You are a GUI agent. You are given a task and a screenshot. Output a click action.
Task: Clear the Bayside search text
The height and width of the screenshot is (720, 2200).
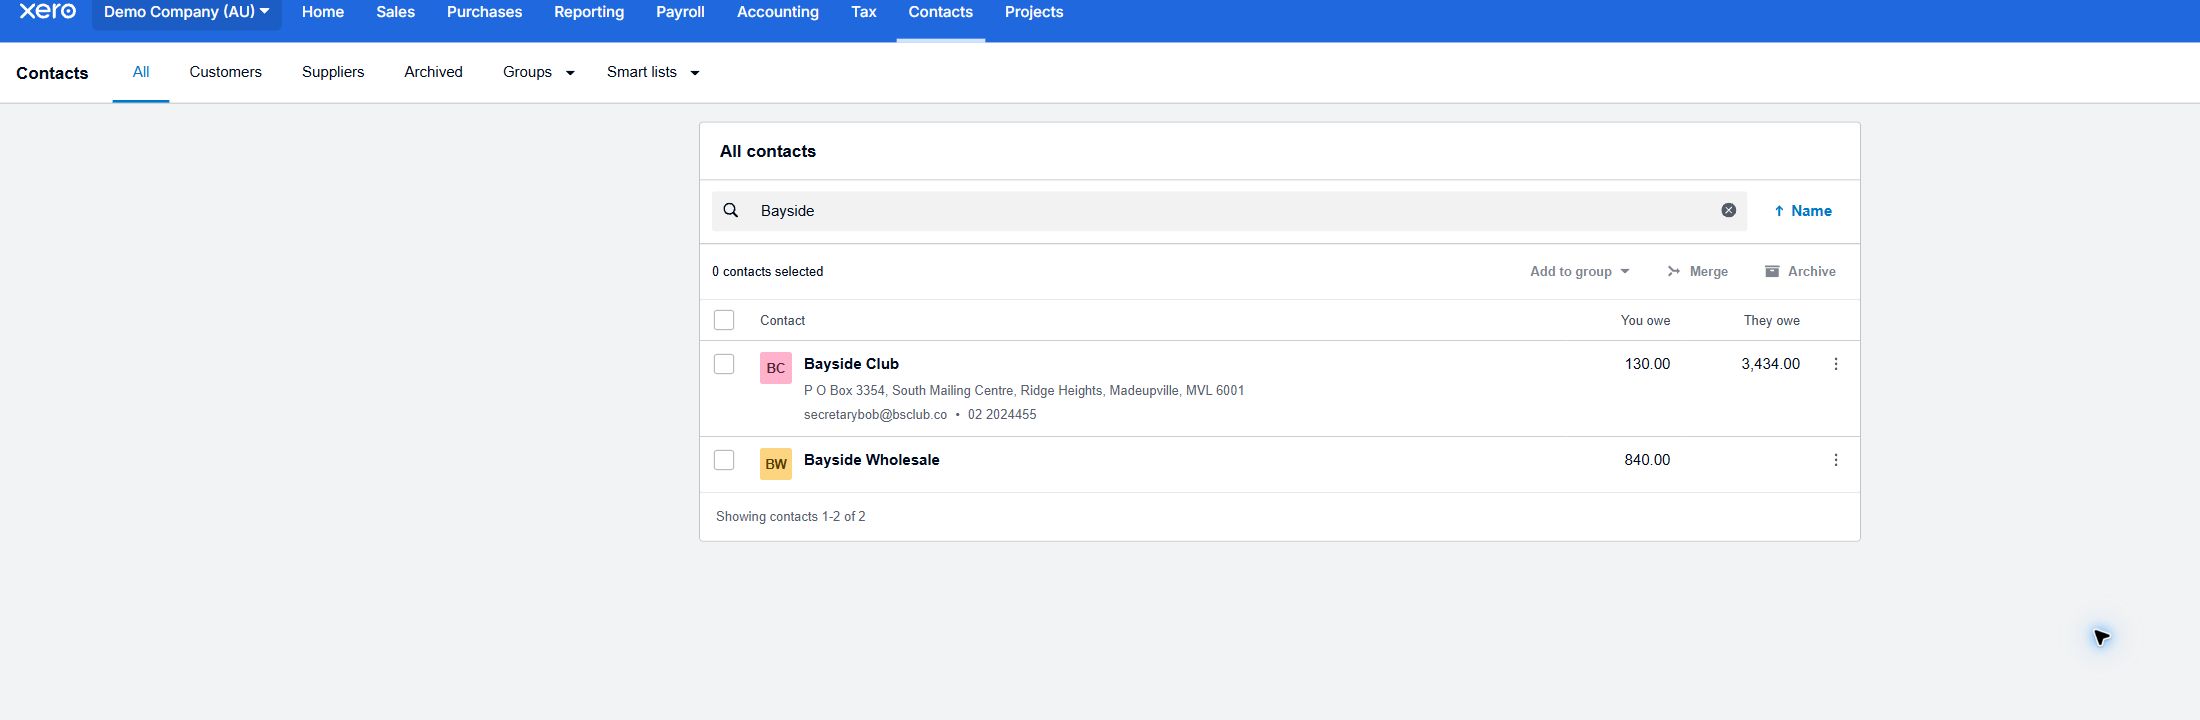pyautogui.click(x=1728, y=210)
